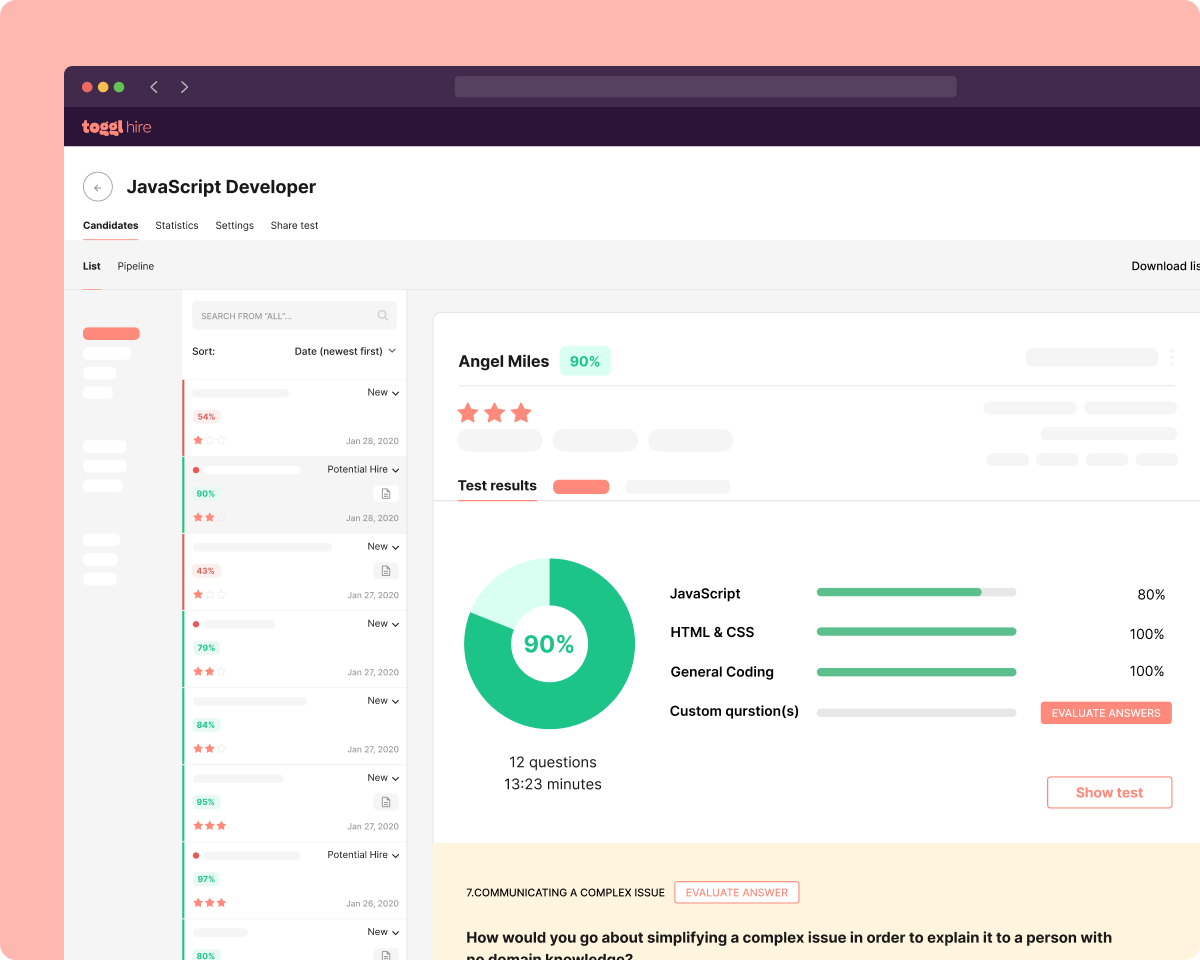Click the 7.Communicating a complex issue heading
1200x960 pixels.
tap(565, 892)
